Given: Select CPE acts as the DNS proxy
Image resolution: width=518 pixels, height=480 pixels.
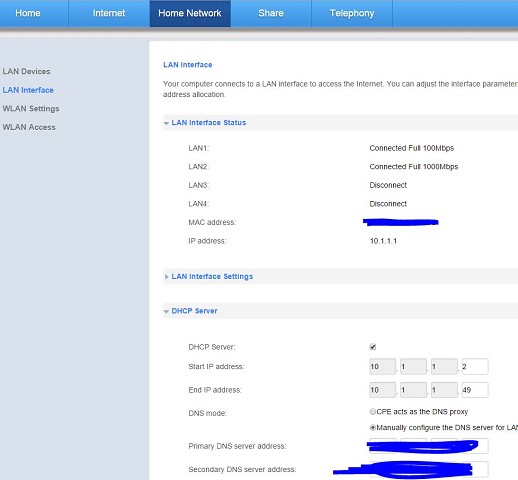Looking at the screenshot, I should (373, 412).
